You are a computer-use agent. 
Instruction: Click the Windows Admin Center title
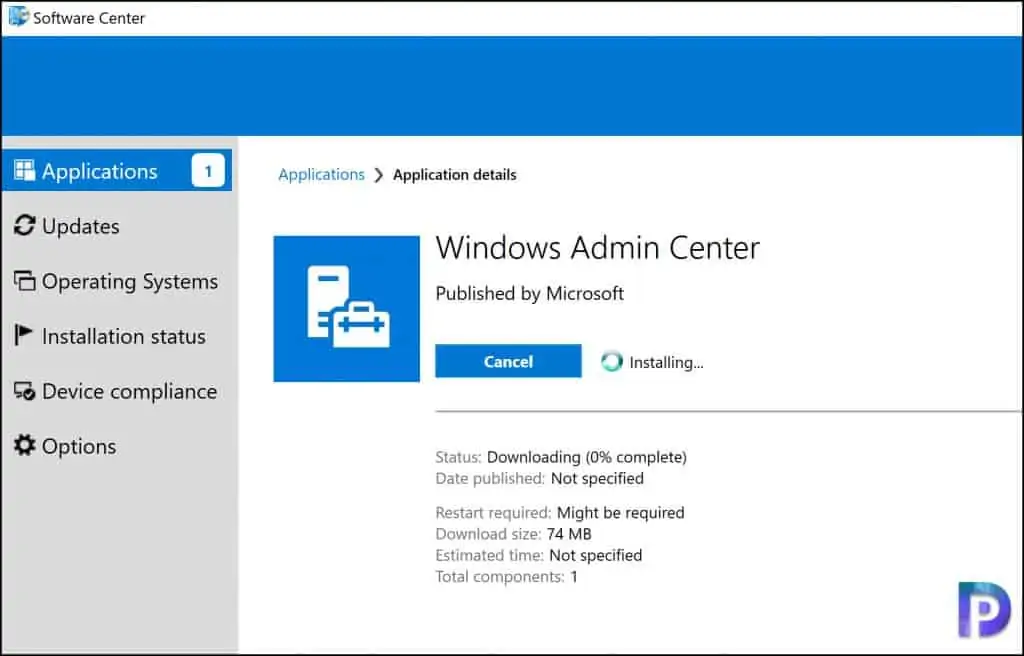[598, 248]
